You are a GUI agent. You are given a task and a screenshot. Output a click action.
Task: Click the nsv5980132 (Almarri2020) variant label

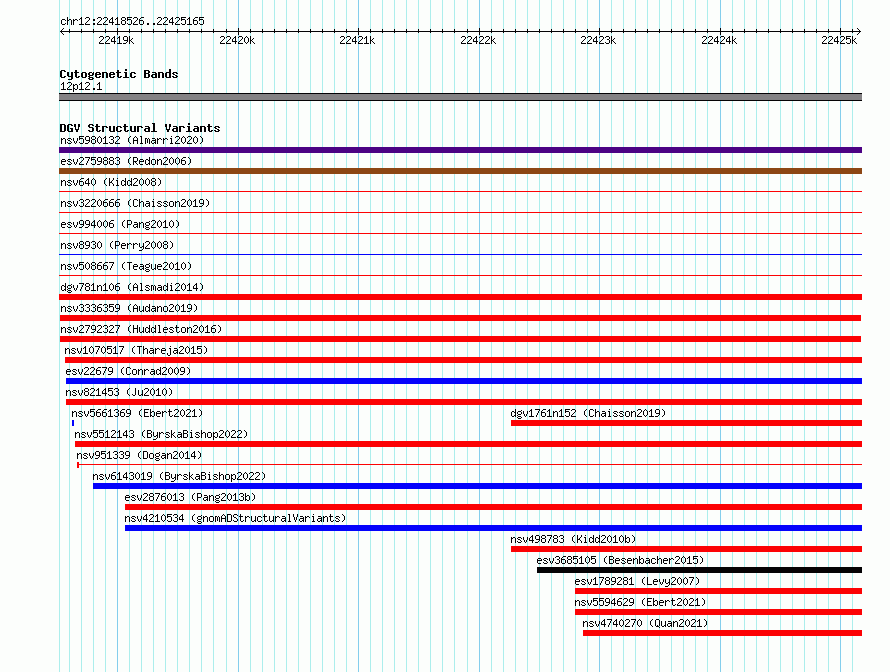[x=132, y=140]
